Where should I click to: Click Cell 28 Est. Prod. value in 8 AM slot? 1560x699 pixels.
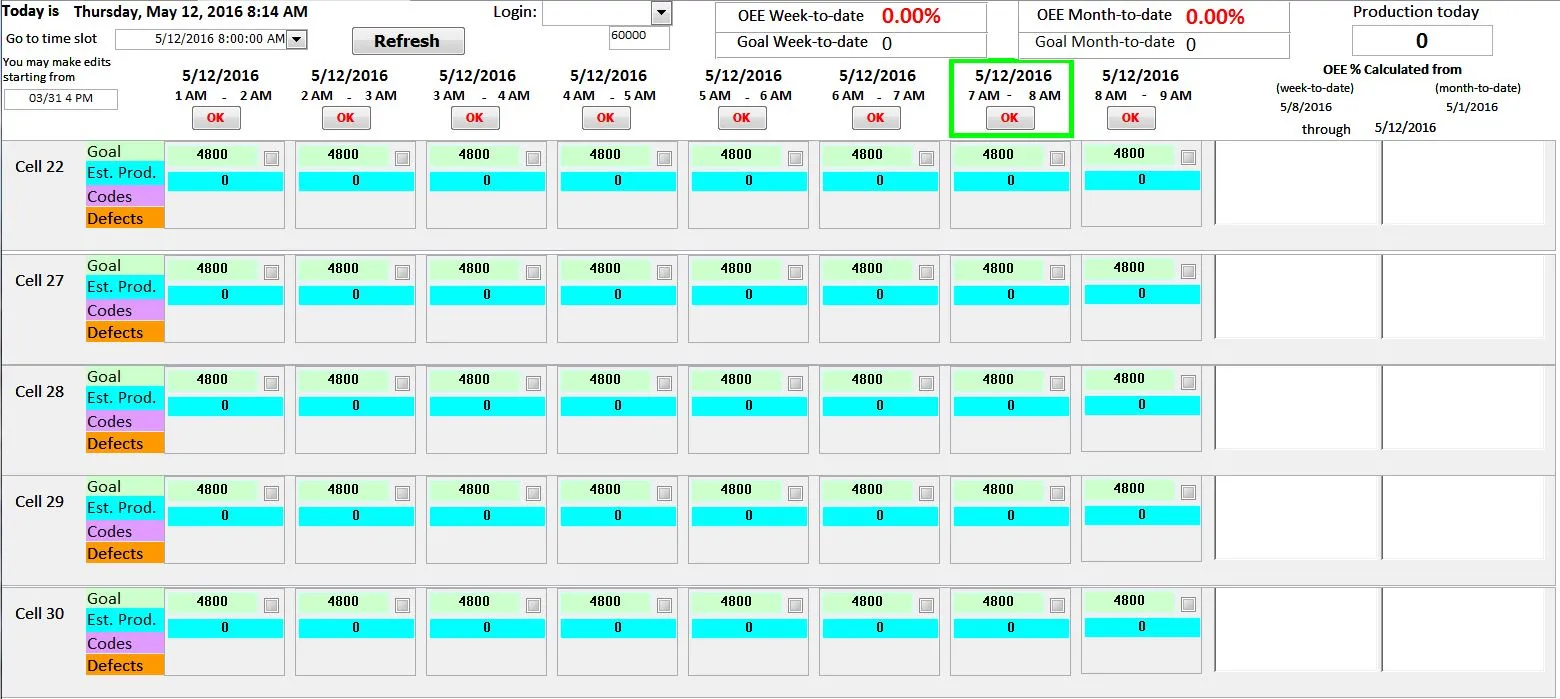tap(1142, 405)
